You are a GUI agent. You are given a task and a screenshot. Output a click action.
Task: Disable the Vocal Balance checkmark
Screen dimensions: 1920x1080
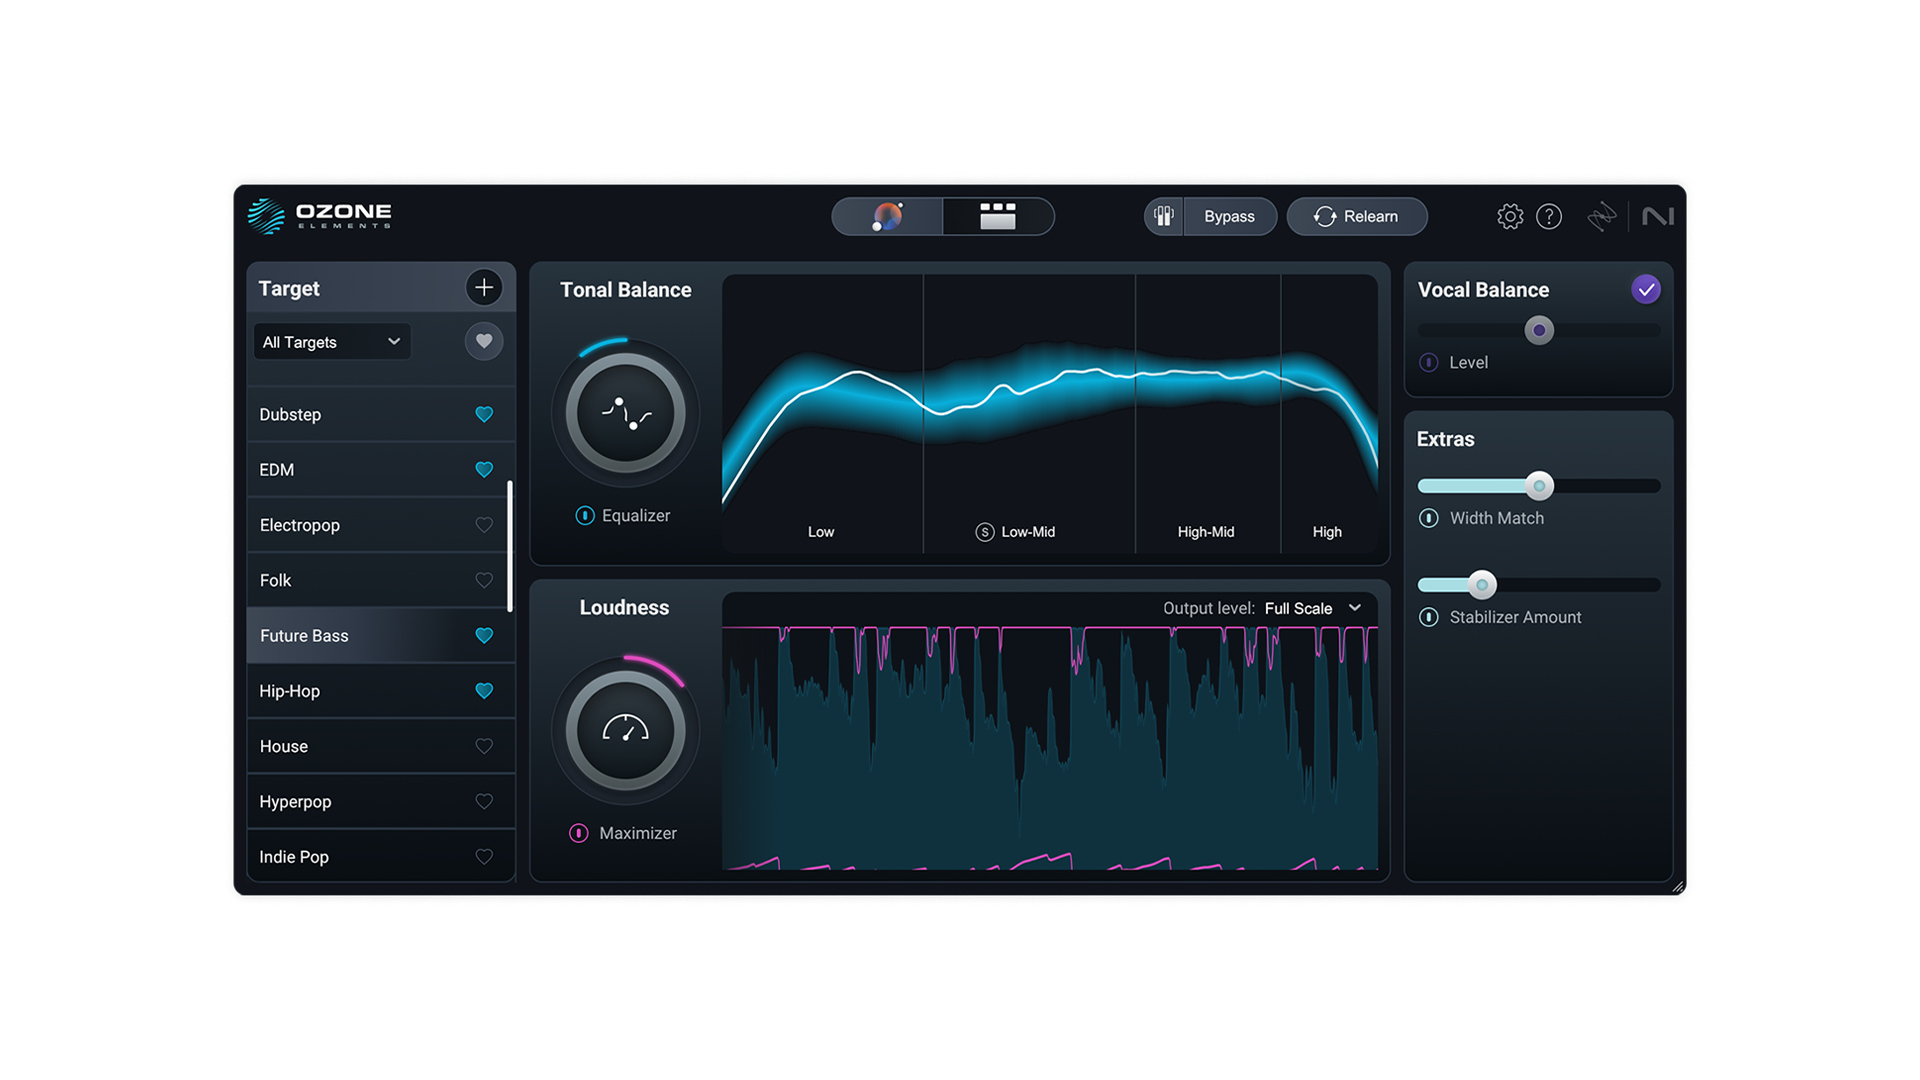(1646, 289)
